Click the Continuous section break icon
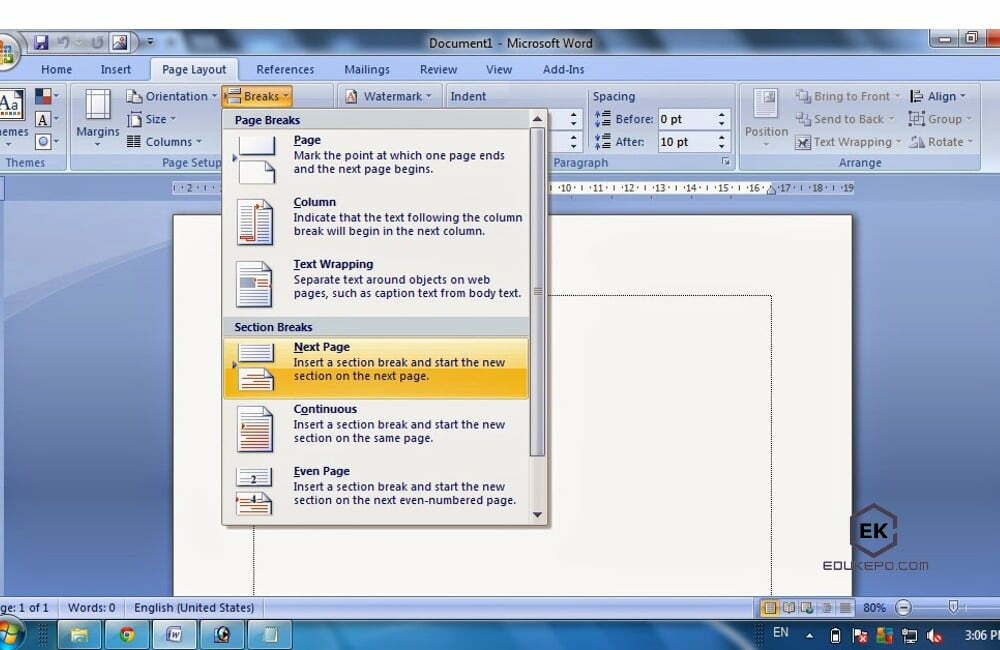The height and width of the screenshot is (650, 1000). [x=254, y=429]
